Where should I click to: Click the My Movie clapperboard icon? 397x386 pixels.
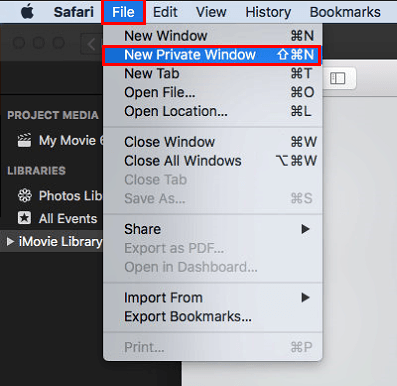[24, 140]
